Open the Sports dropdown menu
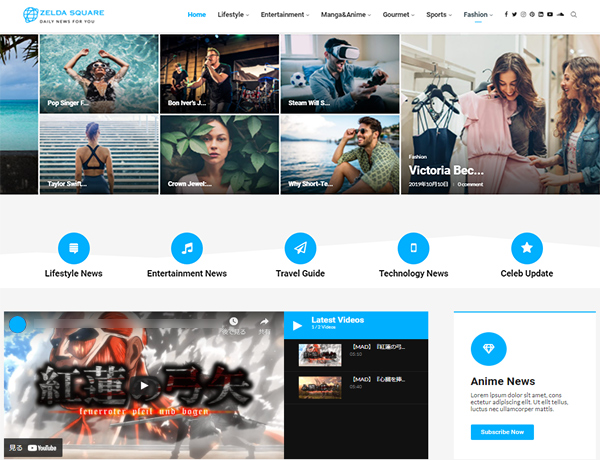The image size is (600, 460). [x=438, y=15]
